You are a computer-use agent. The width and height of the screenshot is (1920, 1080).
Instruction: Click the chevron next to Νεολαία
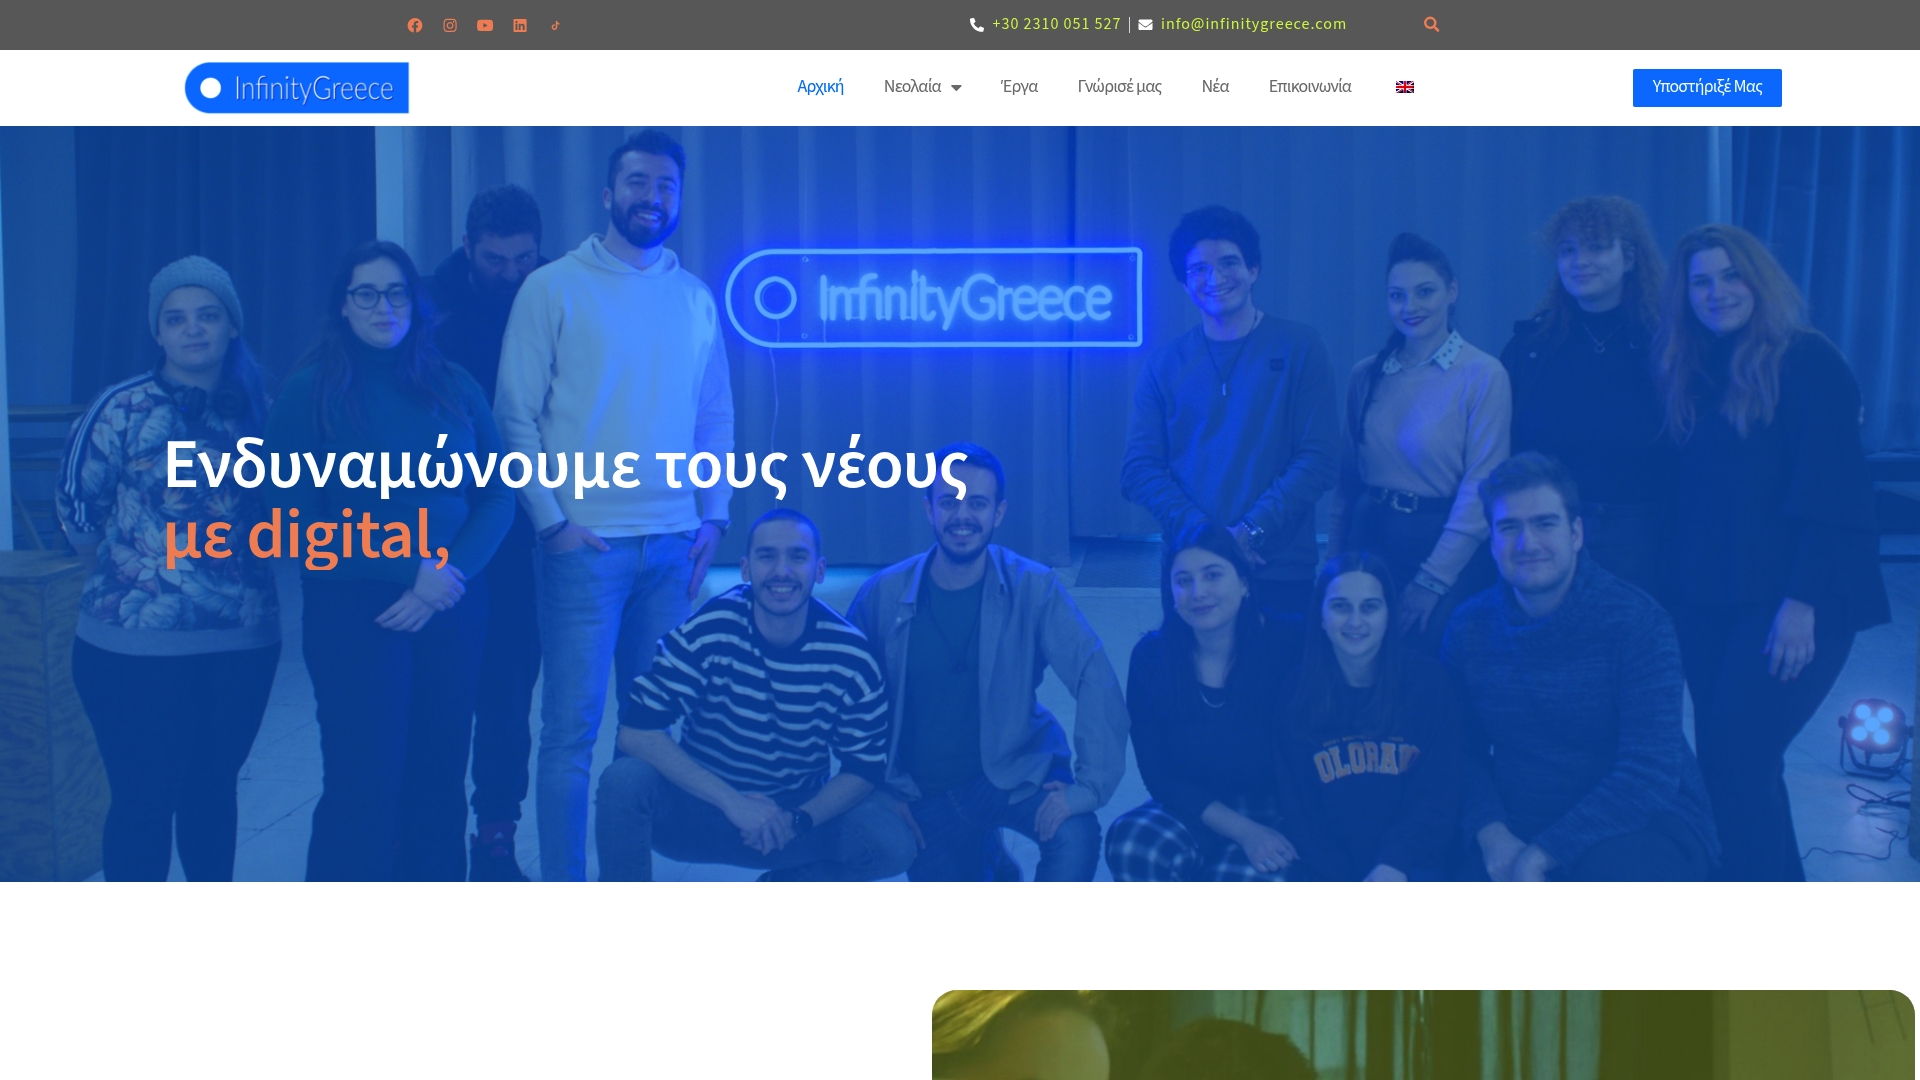(x=957, y=87)
